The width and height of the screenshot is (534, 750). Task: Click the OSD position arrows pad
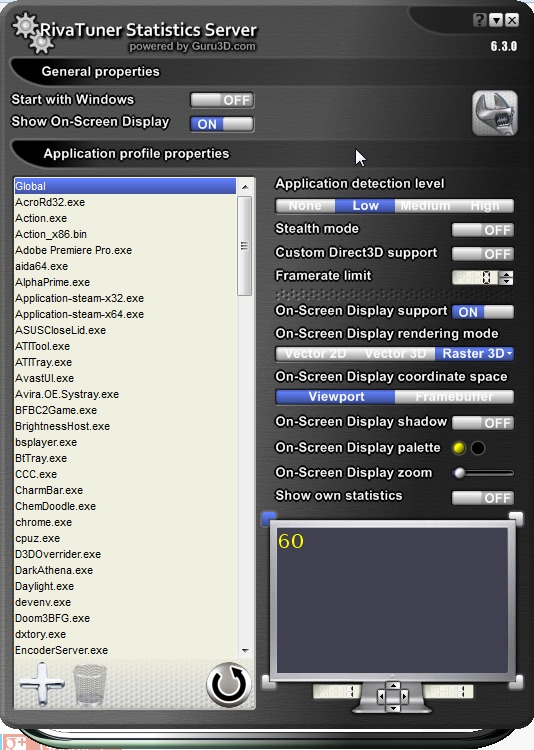point(393,696)
